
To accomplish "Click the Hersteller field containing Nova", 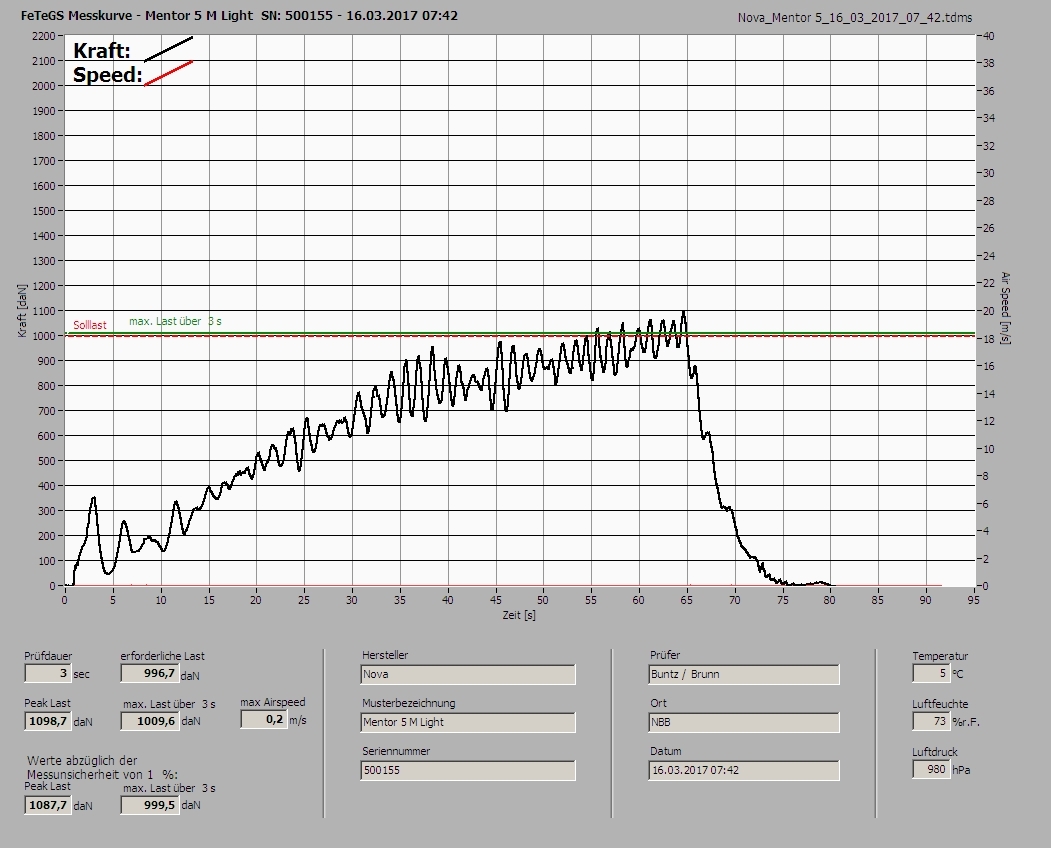I will [468, 674].
